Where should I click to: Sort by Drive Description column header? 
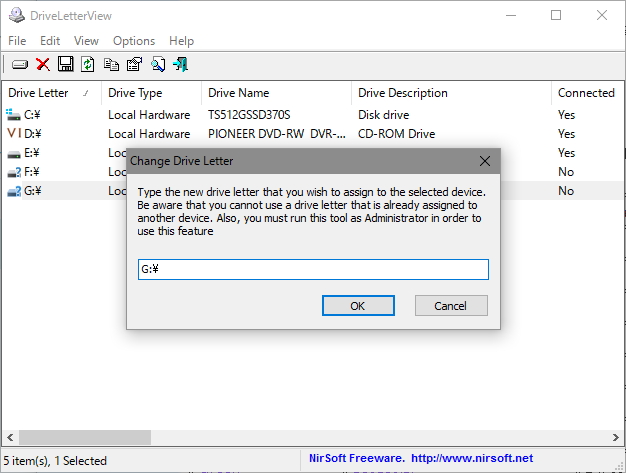click(x=452, y=93)
